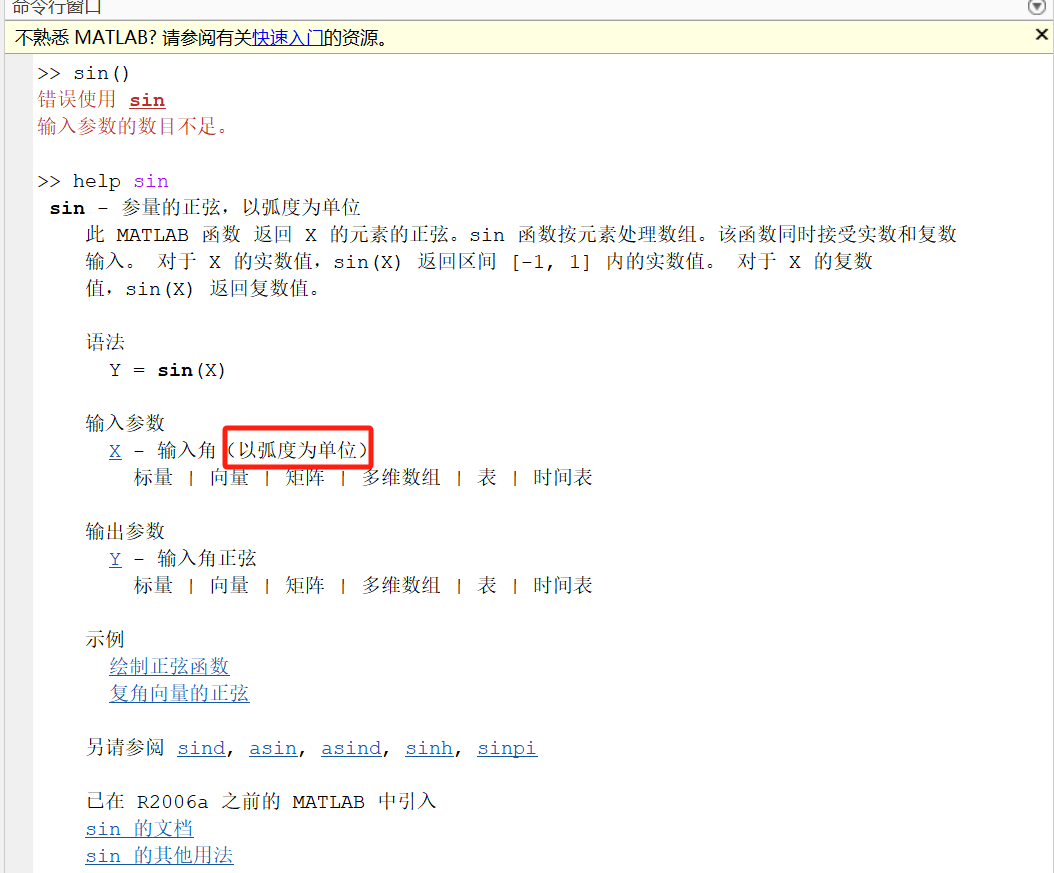Open the 绘制正弦函数 example link
Viewport: 1054px width, 873px height.
[x=169, y=667]
